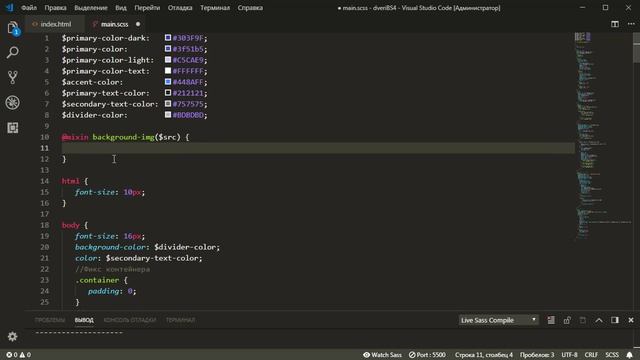The height and width of the screenshot is (360, 640).
Task: Click the #757575 color swatch
Action: click(168, 104)
